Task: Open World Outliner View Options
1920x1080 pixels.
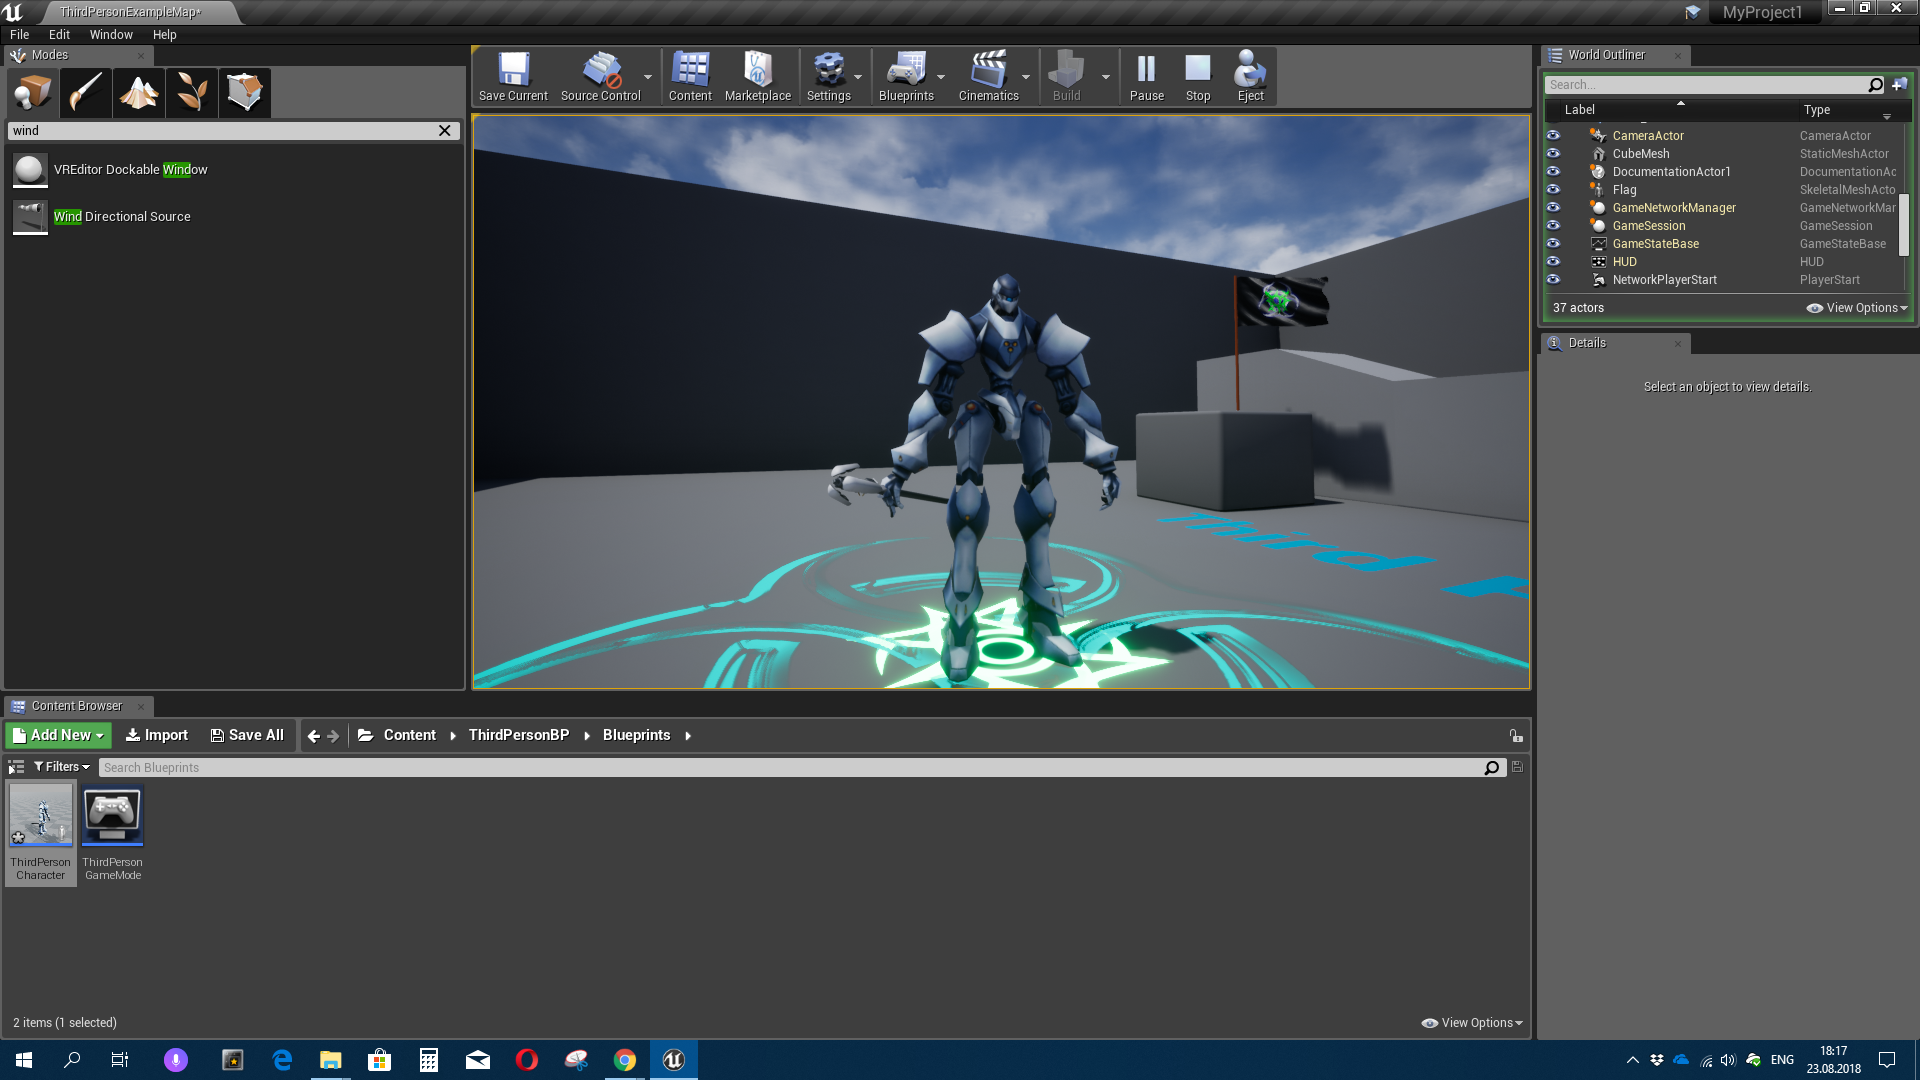Action: [x=1857, y=308]
